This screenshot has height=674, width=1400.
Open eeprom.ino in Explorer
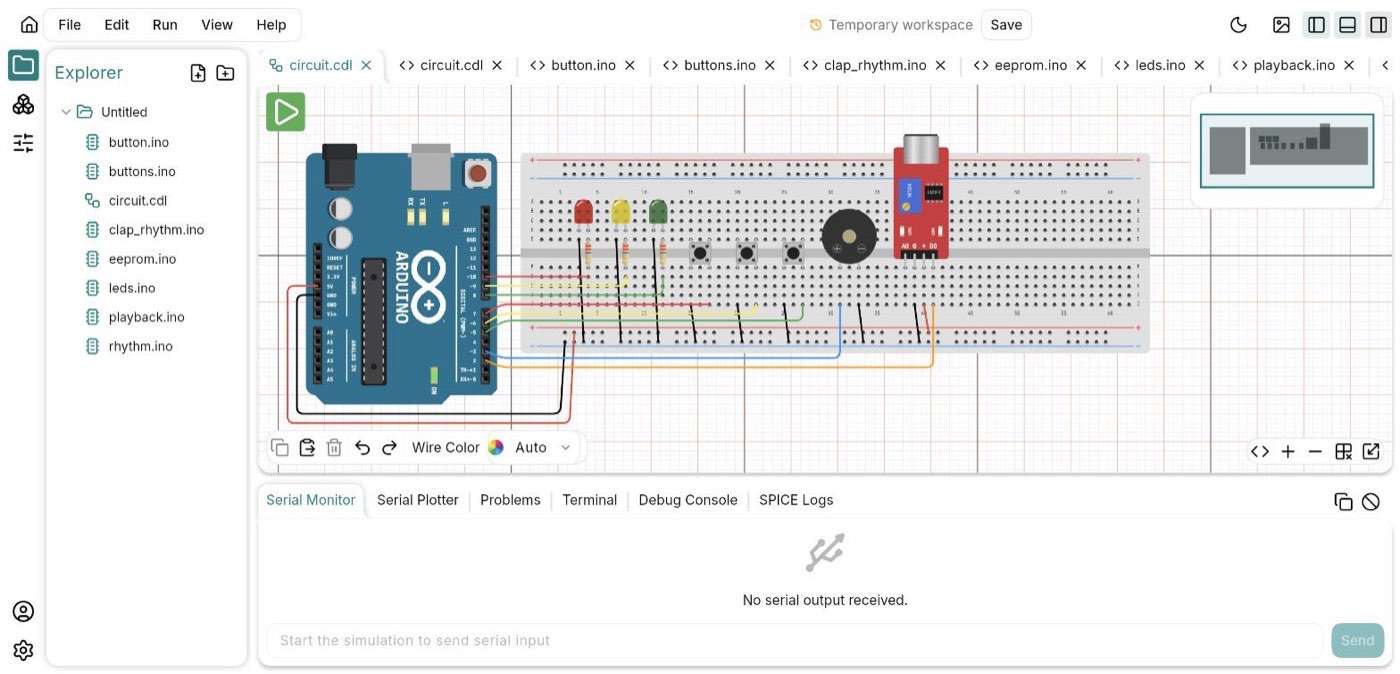(142, 258)
